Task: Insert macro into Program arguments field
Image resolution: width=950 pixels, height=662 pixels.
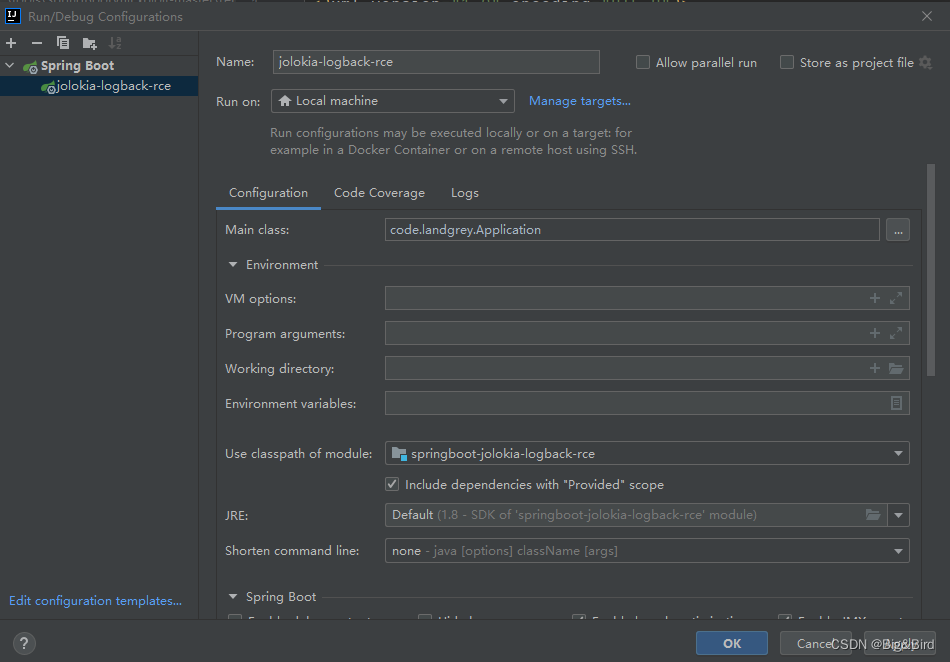Action: click(x=874, y=333)
